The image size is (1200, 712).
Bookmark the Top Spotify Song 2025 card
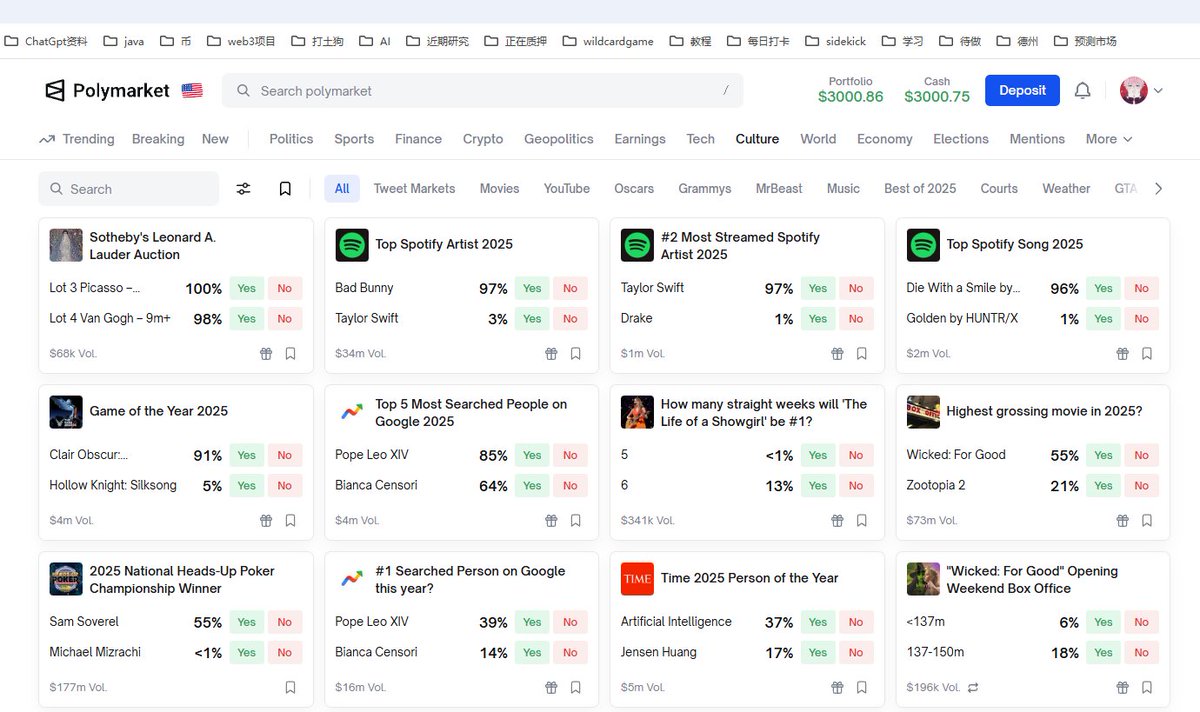click(x=1147, y=354)
